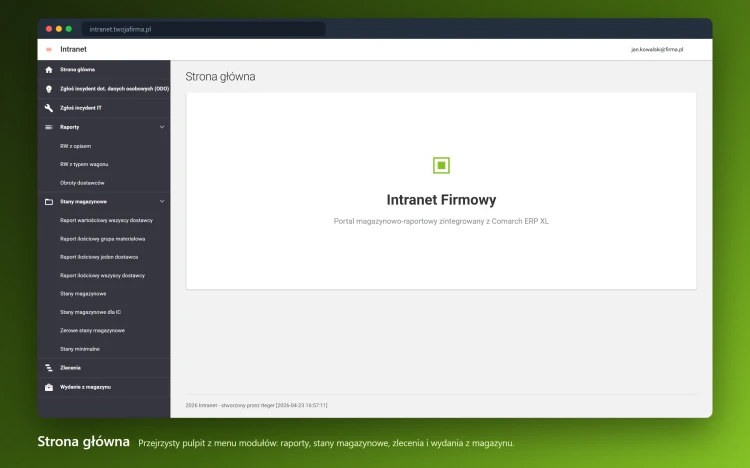
Task: Open Stany magazynowe dla IC
Action: tap(90, 312)
